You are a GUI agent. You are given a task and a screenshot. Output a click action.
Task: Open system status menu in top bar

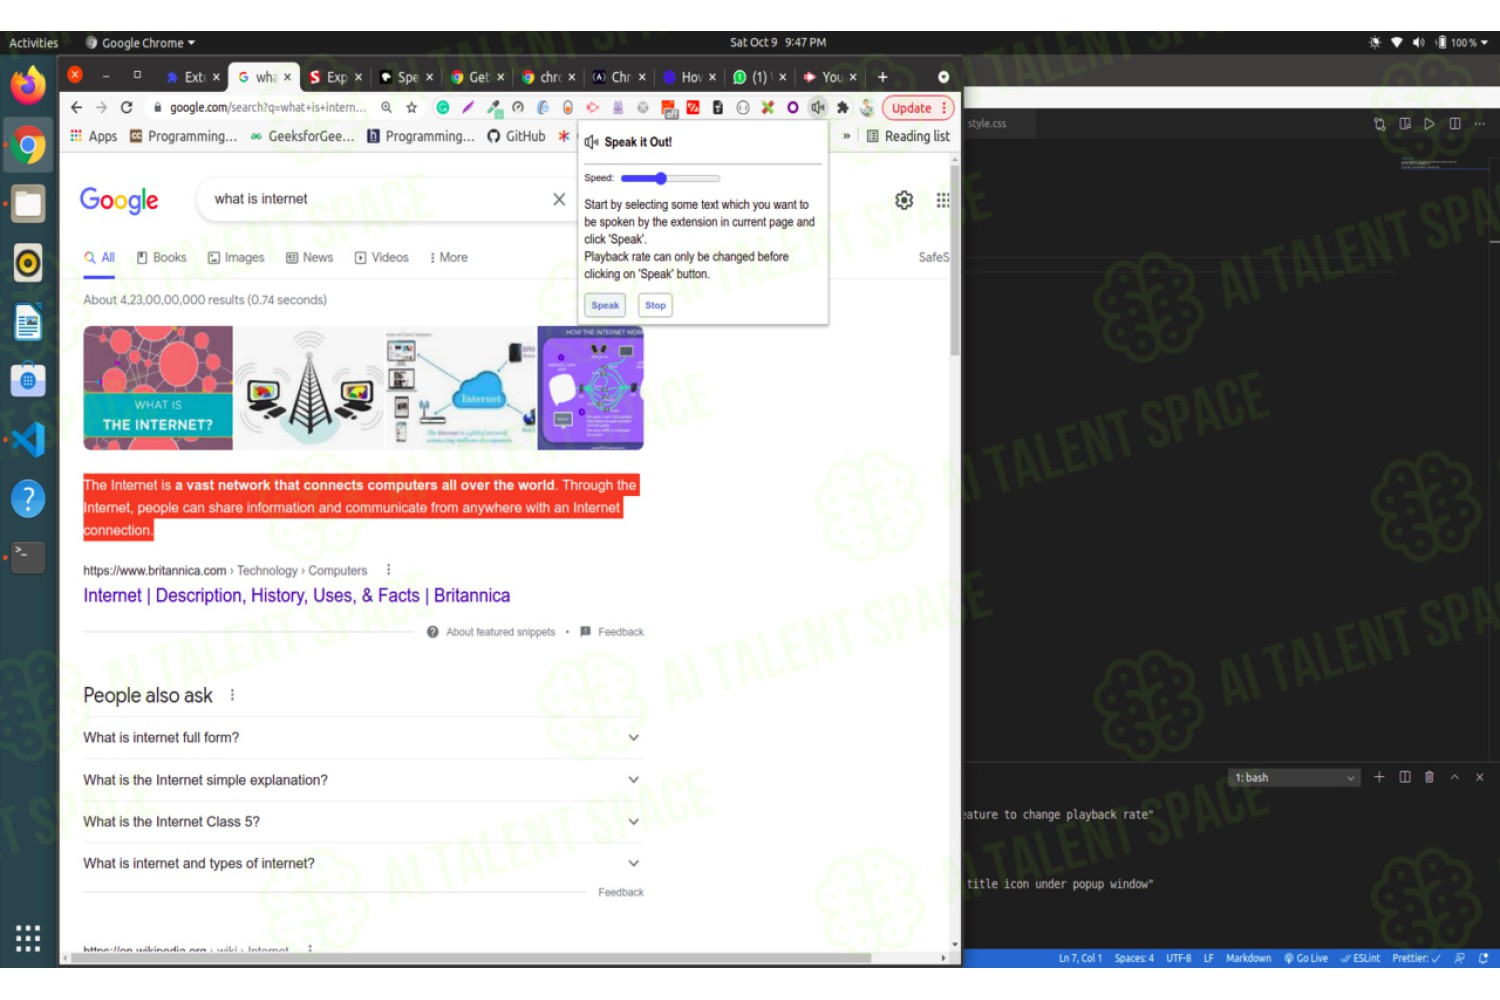coord(1428,42)
